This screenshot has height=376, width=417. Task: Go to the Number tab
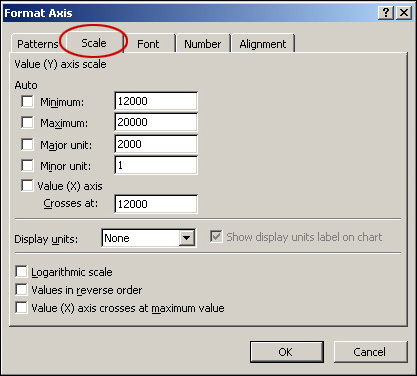coord(203,44)
